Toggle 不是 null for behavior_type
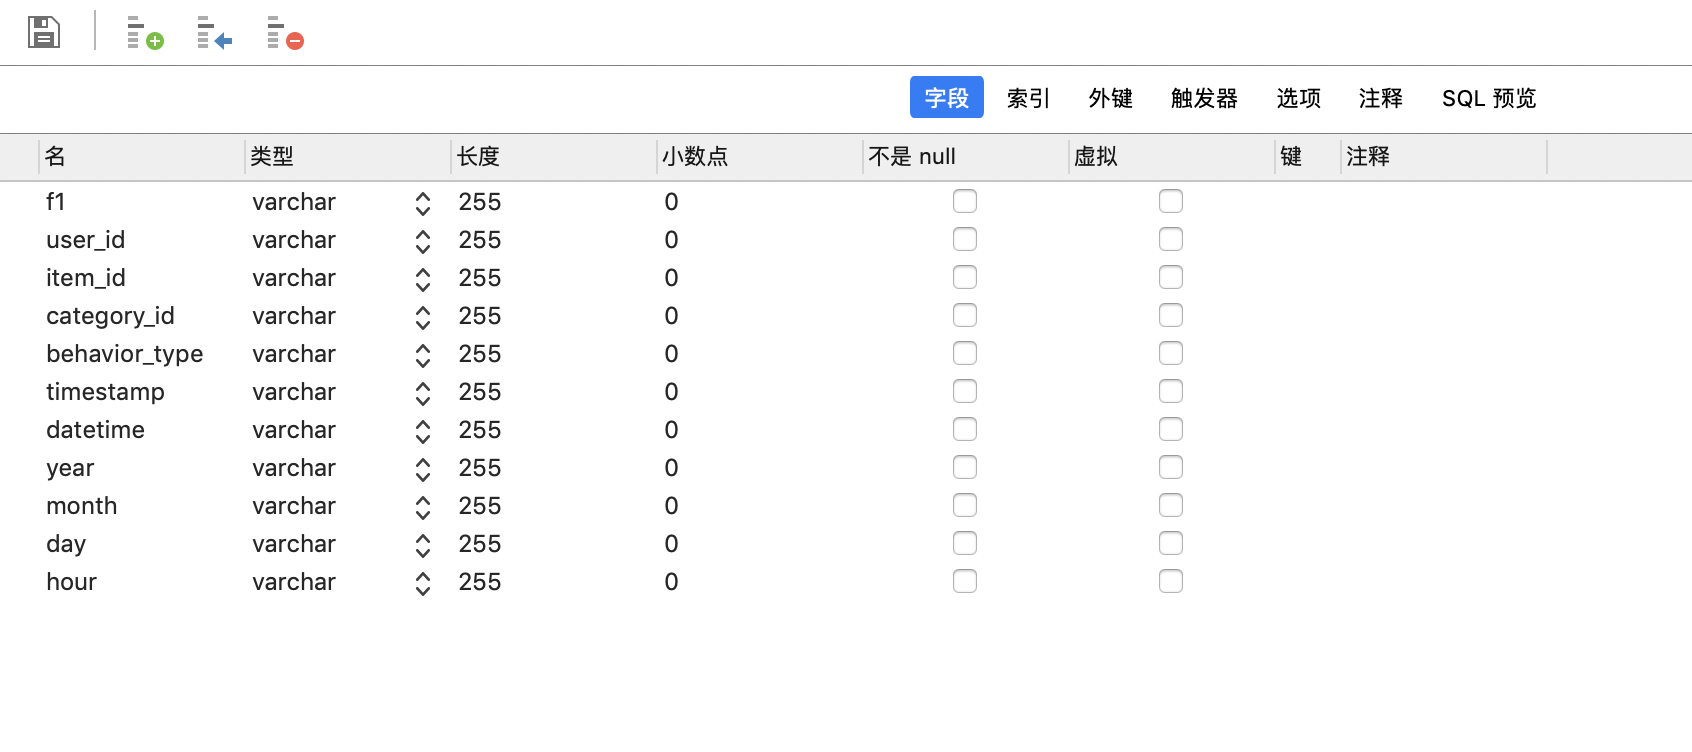This screenshot has width=1692, height=752. [965, 353]
